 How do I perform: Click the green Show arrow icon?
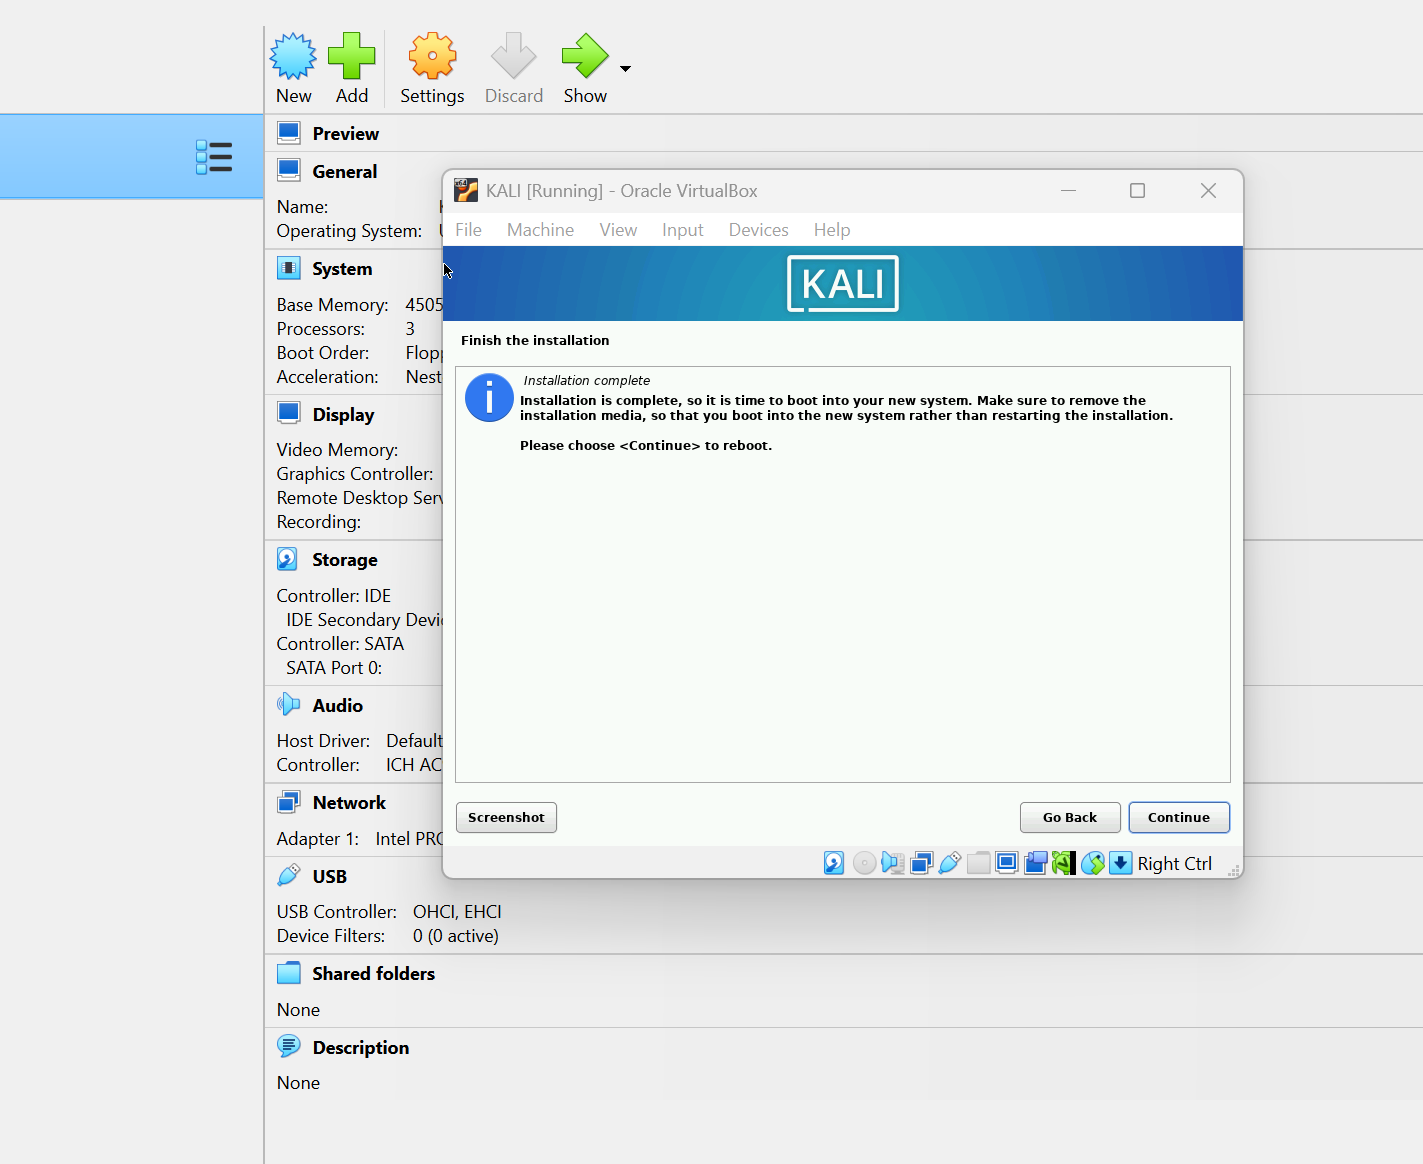[585, 56]
